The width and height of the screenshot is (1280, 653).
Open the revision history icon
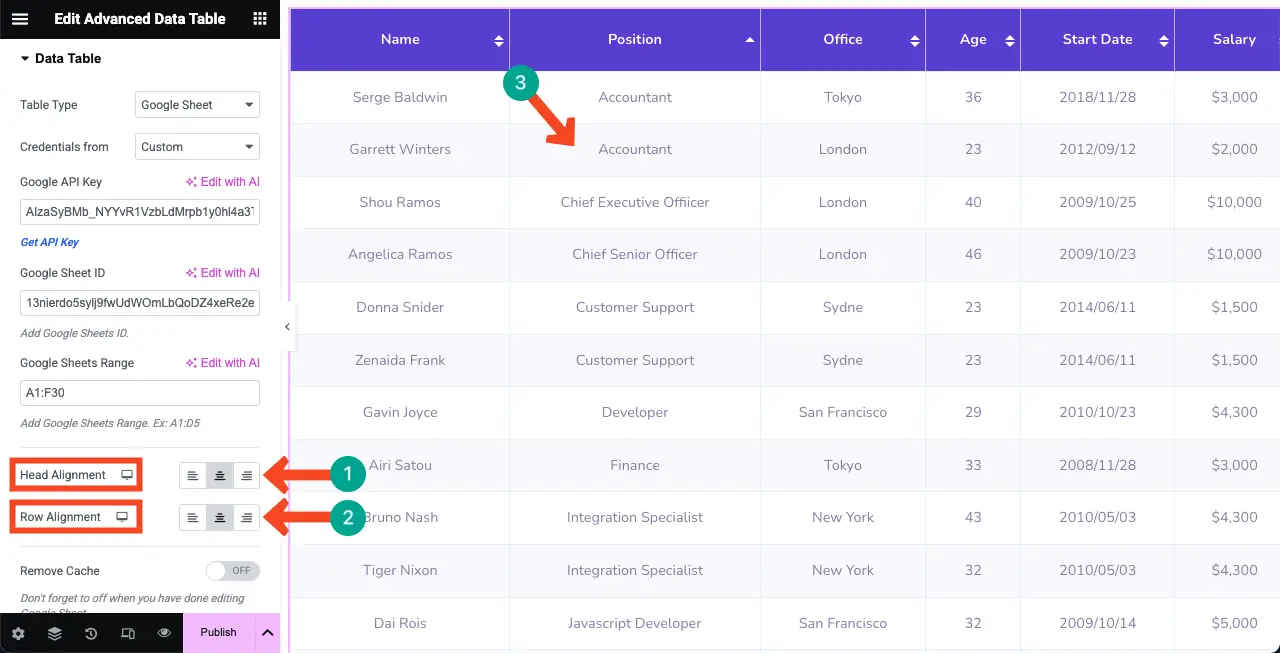[91, 633]
